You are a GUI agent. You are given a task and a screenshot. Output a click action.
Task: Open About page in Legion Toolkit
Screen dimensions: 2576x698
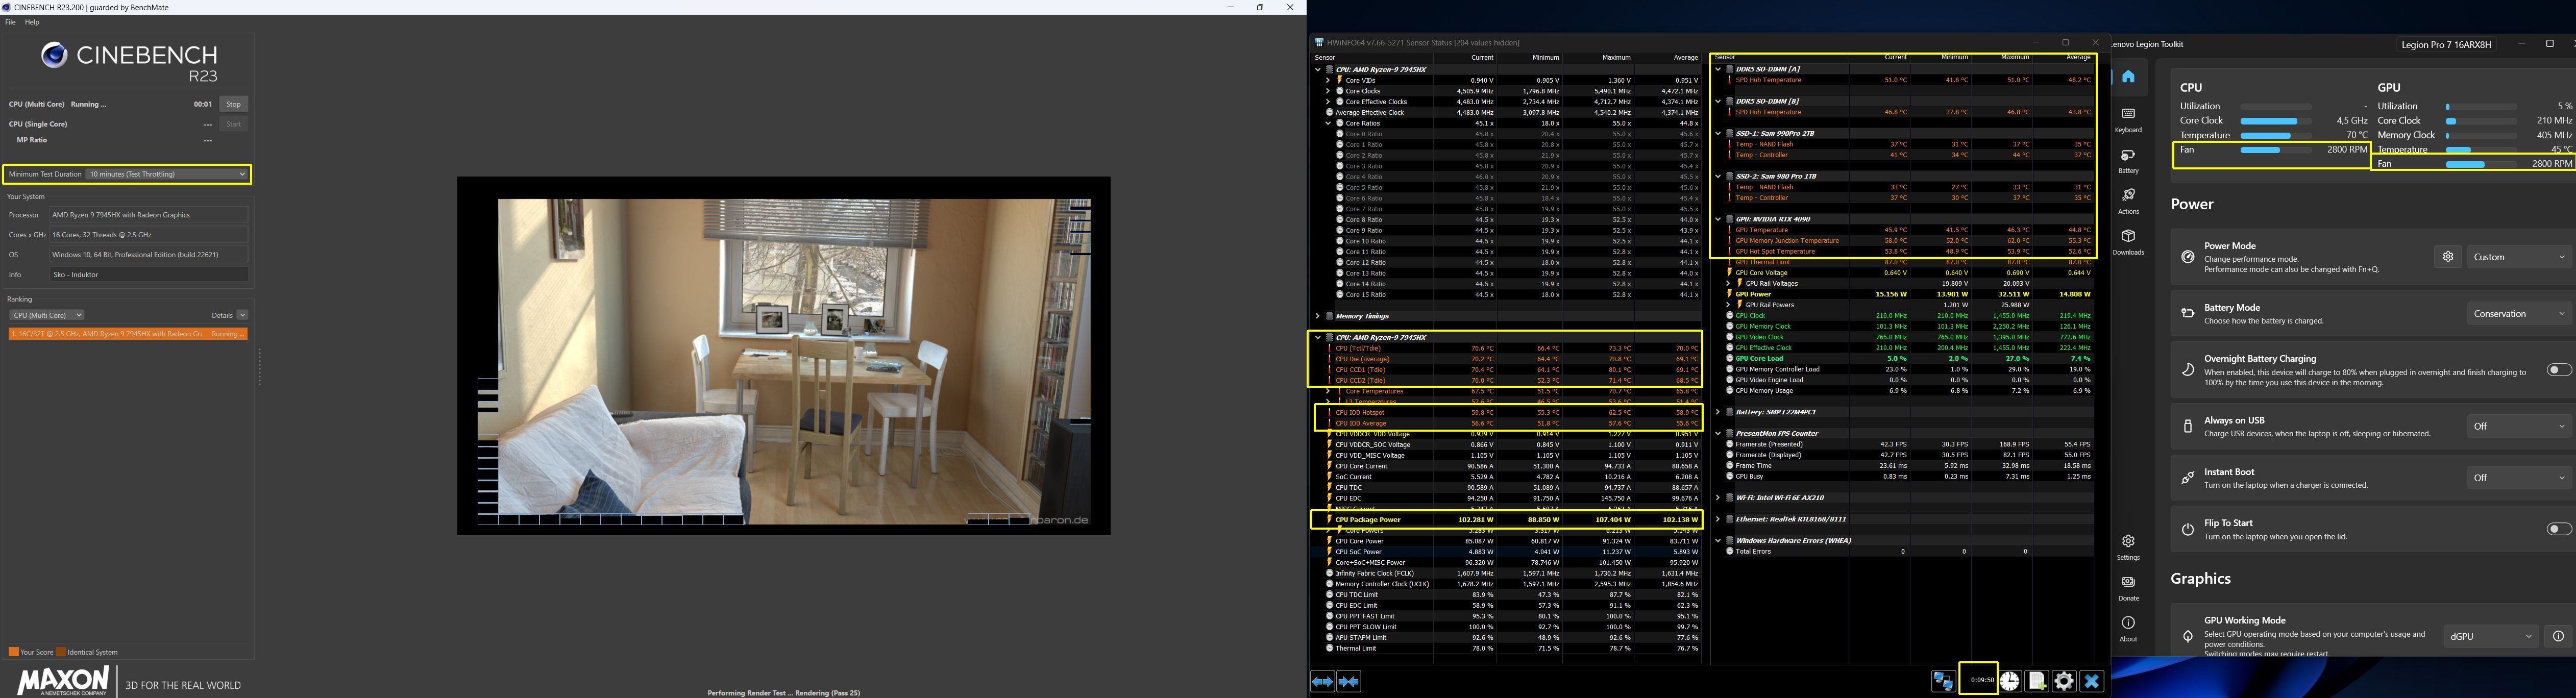pyautogui.click(x=2128, y=629)
